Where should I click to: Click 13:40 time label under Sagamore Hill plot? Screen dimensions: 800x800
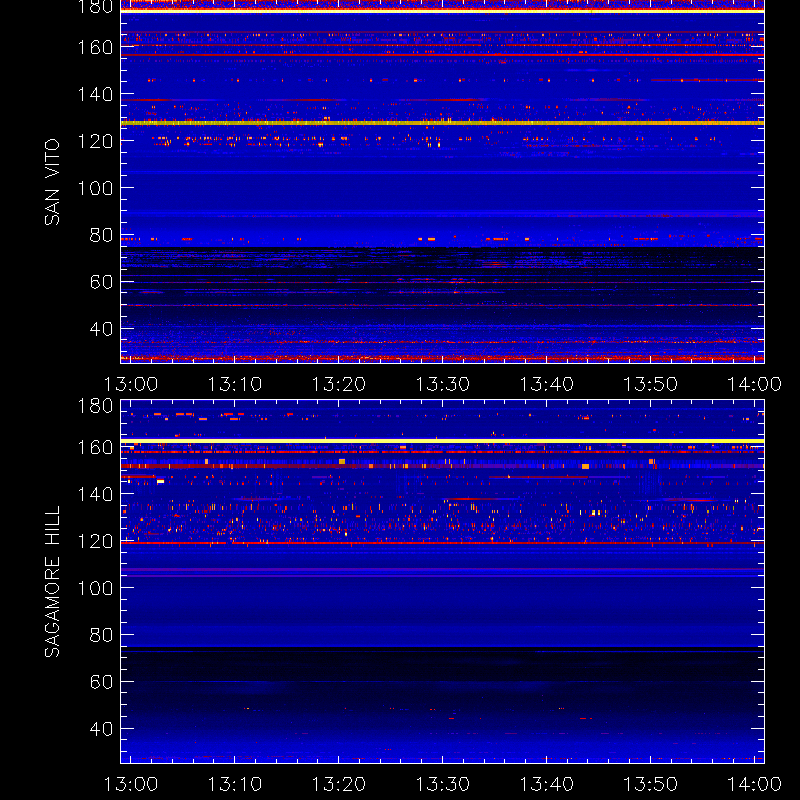[x=546, y=784]
